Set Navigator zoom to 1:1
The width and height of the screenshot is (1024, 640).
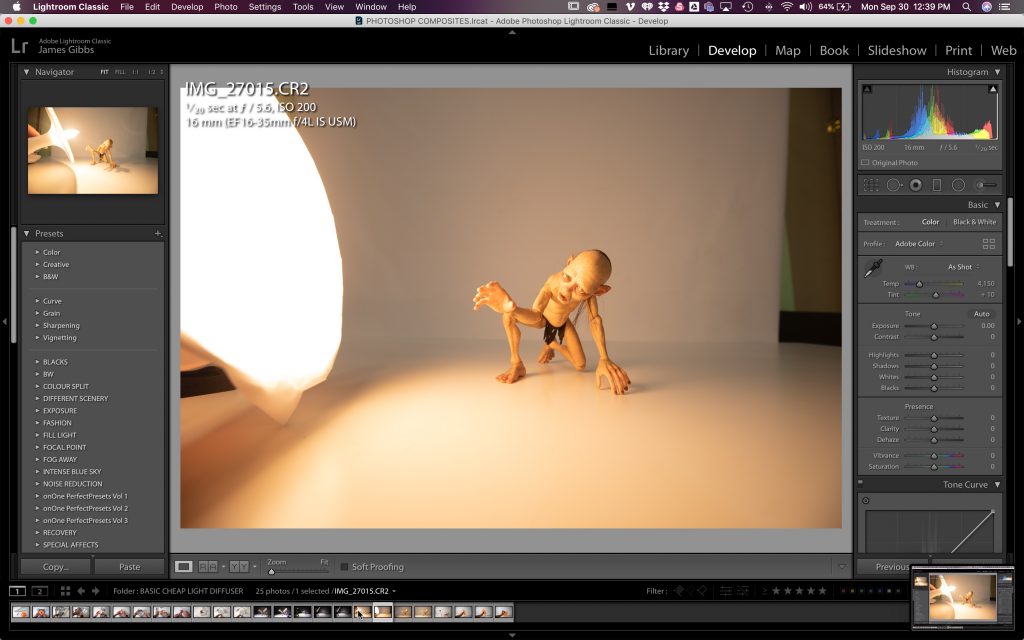pyautogui.click(x=136, y=72)
